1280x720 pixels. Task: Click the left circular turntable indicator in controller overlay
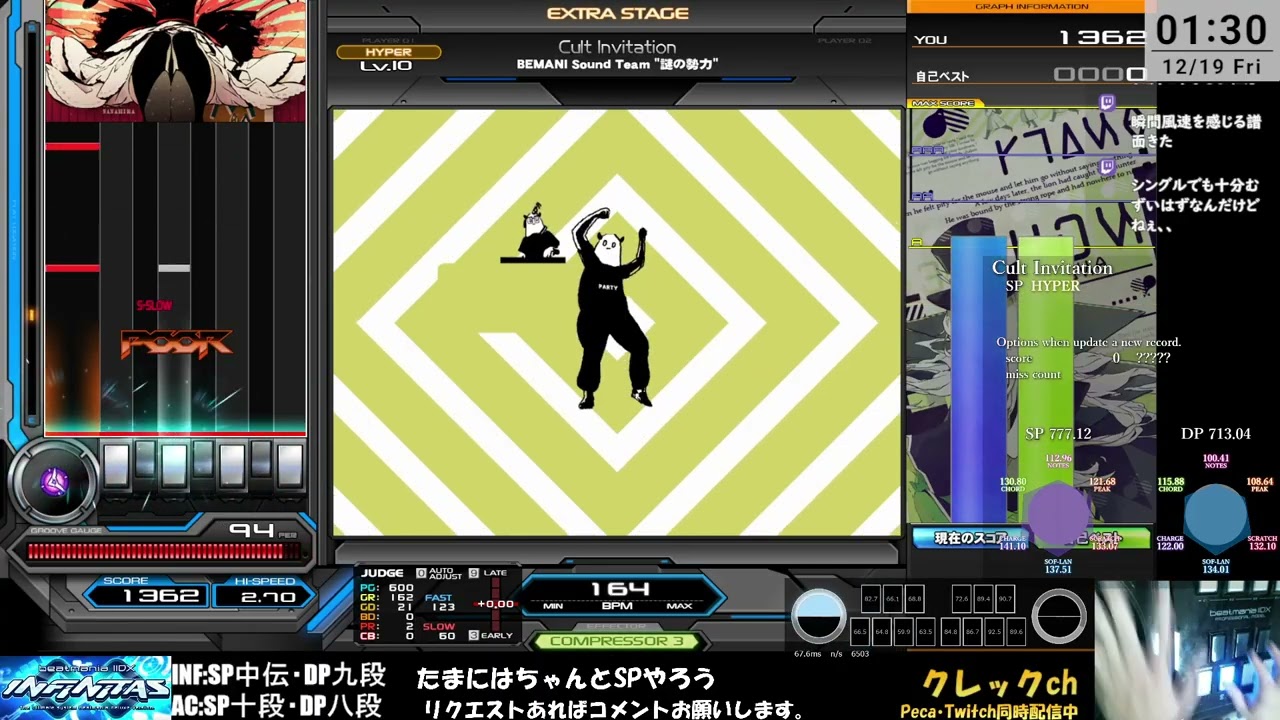[818, 616]
